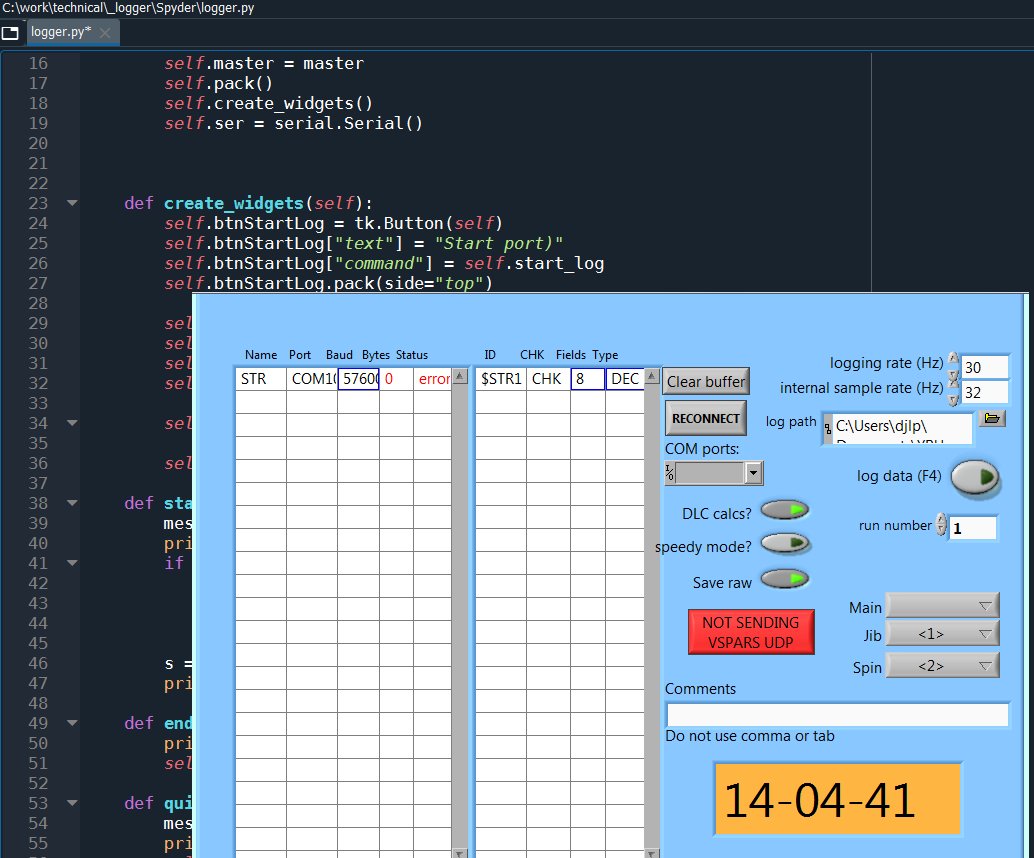Select the $STR1 ID cell

(501, 379)
